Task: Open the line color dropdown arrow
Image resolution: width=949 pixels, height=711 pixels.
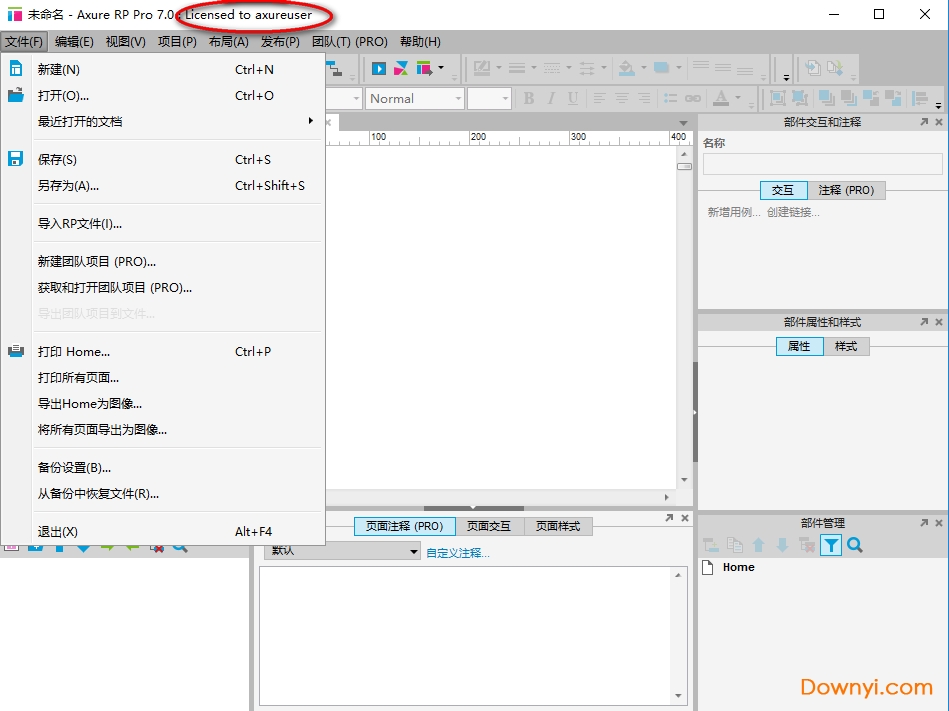Action: [499, 68]
